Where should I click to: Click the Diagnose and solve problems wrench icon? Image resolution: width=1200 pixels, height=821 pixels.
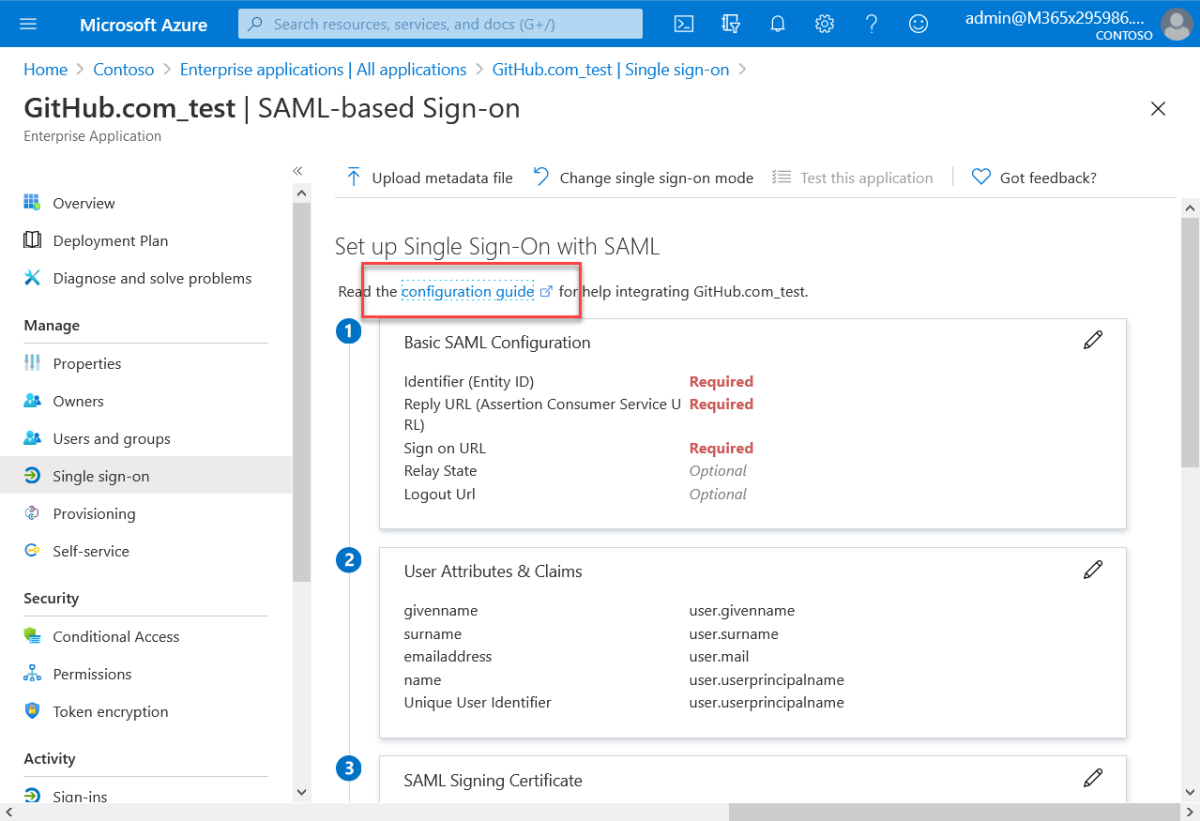[33, 278]
